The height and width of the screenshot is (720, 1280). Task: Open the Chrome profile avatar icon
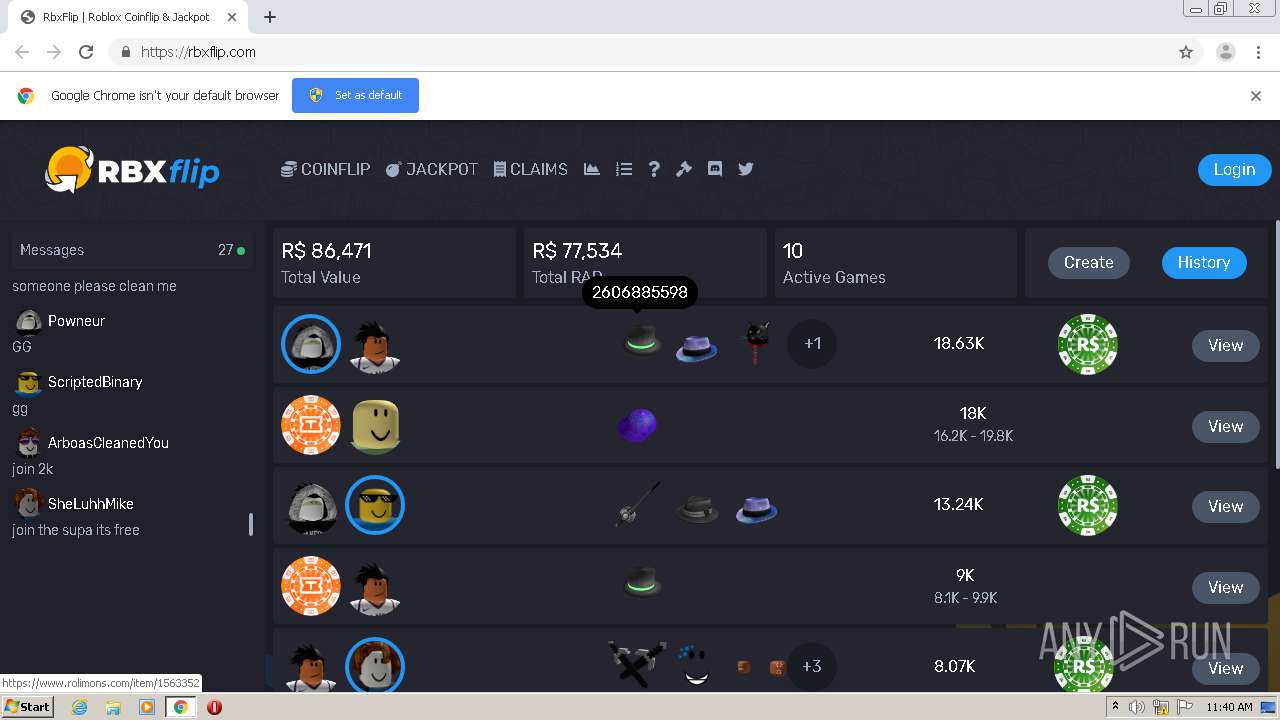tap(1226, 52)
